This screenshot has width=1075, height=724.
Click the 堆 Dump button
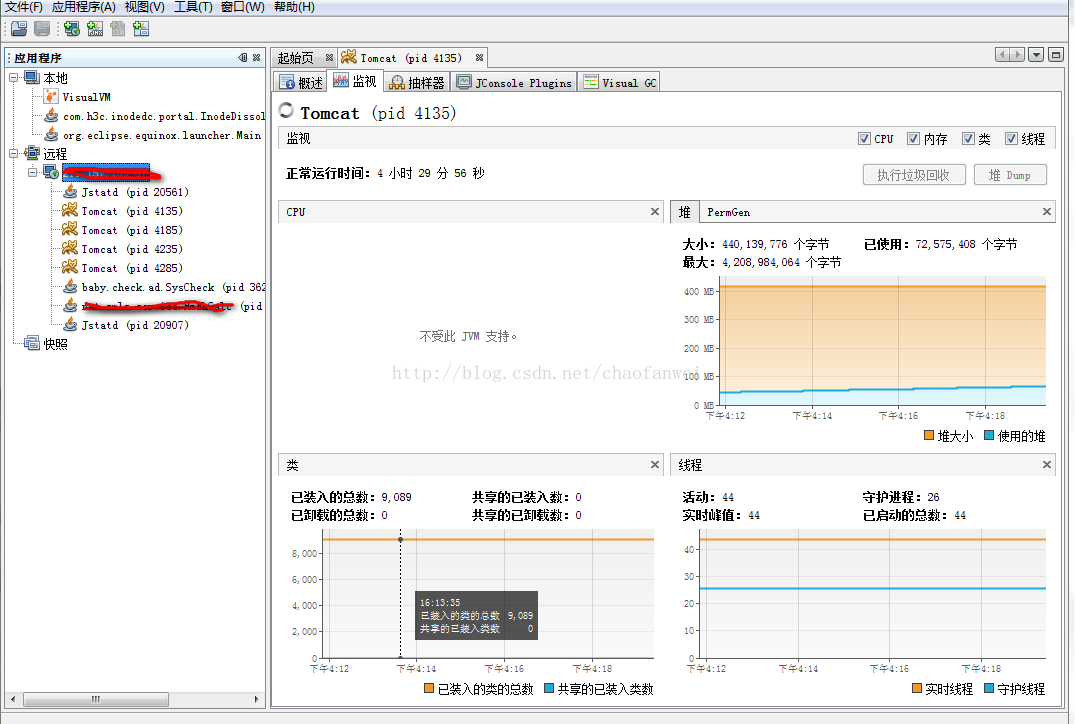click(x=1011, y=175)
